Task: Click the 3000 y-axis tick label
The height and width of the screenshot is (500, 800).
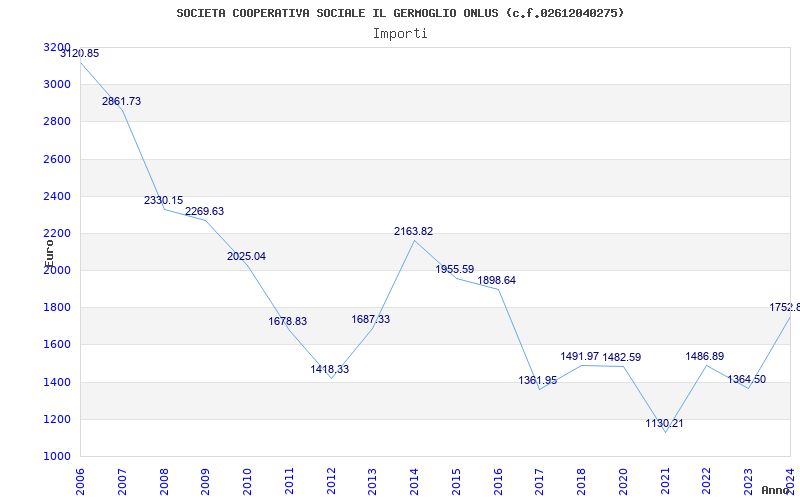Action: [57, 85]
